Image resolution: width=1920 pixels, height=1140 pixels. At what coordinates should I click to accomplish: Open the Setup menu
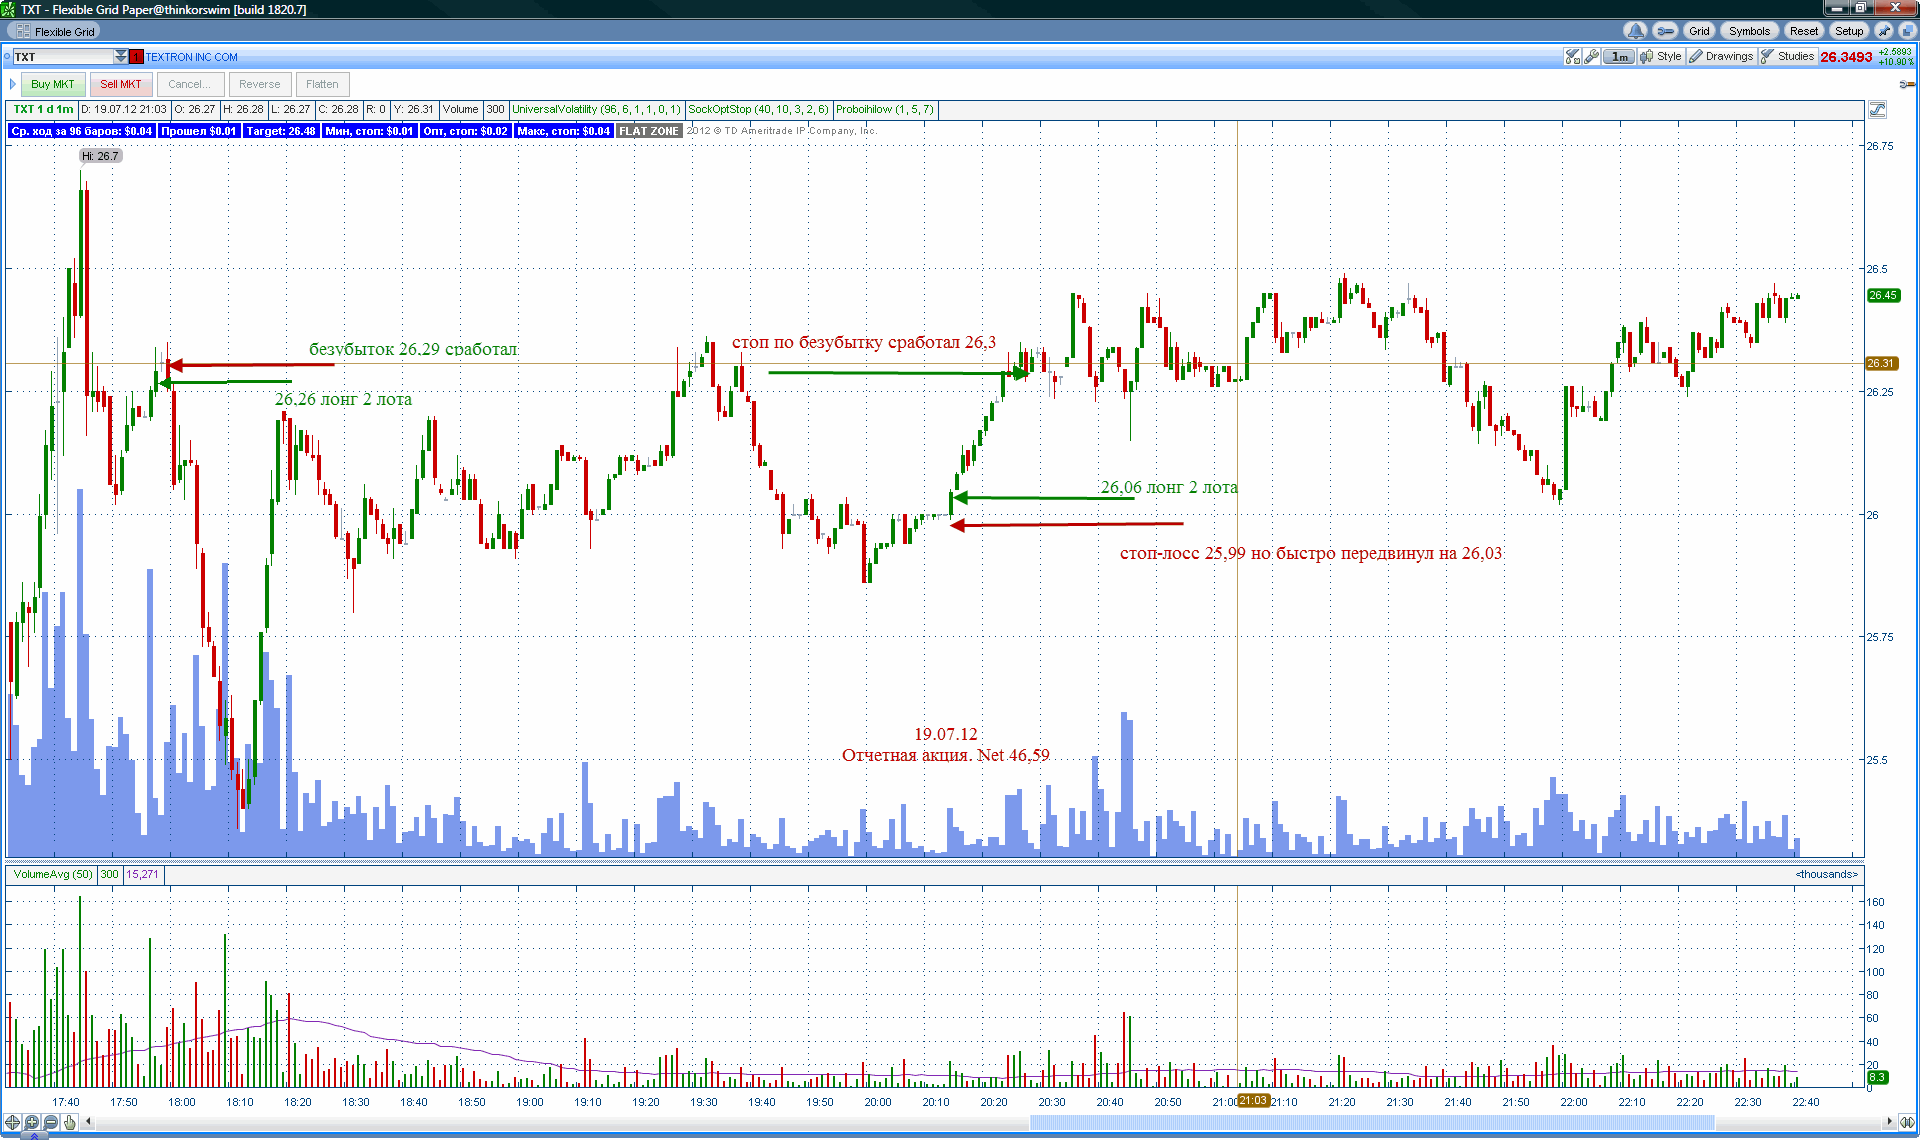1849,31
